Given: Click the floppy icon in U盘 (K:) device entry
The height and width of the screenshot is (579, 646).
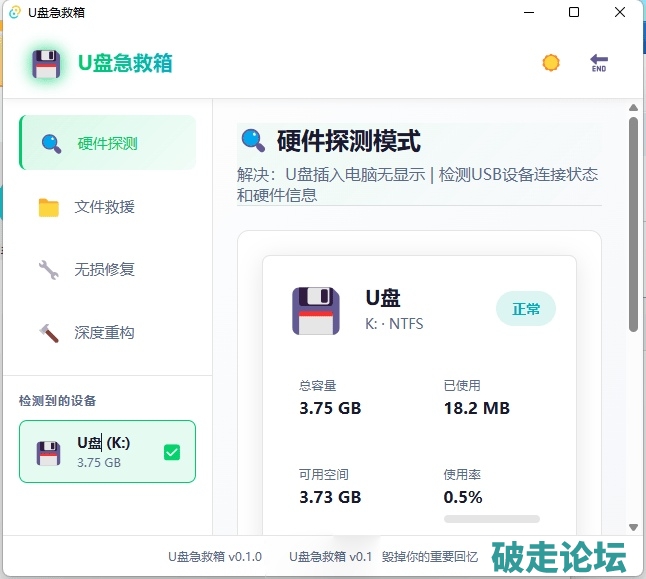Looking at the screenshot, I should tap(49, 453).
